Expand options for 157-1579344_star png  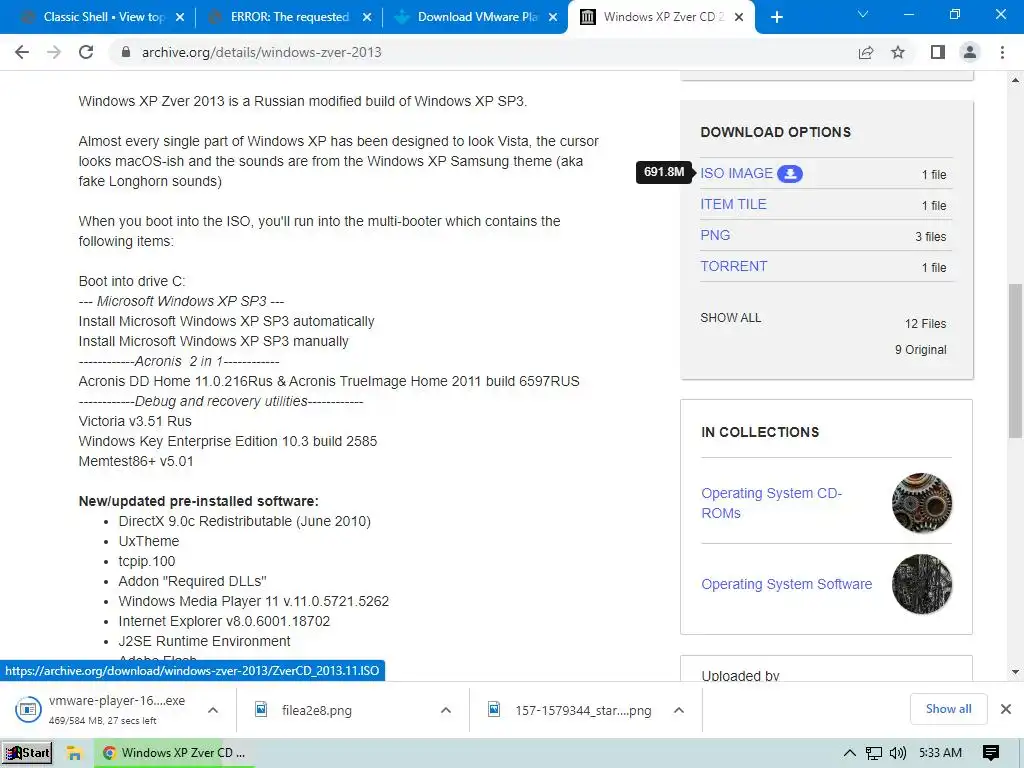679,710
